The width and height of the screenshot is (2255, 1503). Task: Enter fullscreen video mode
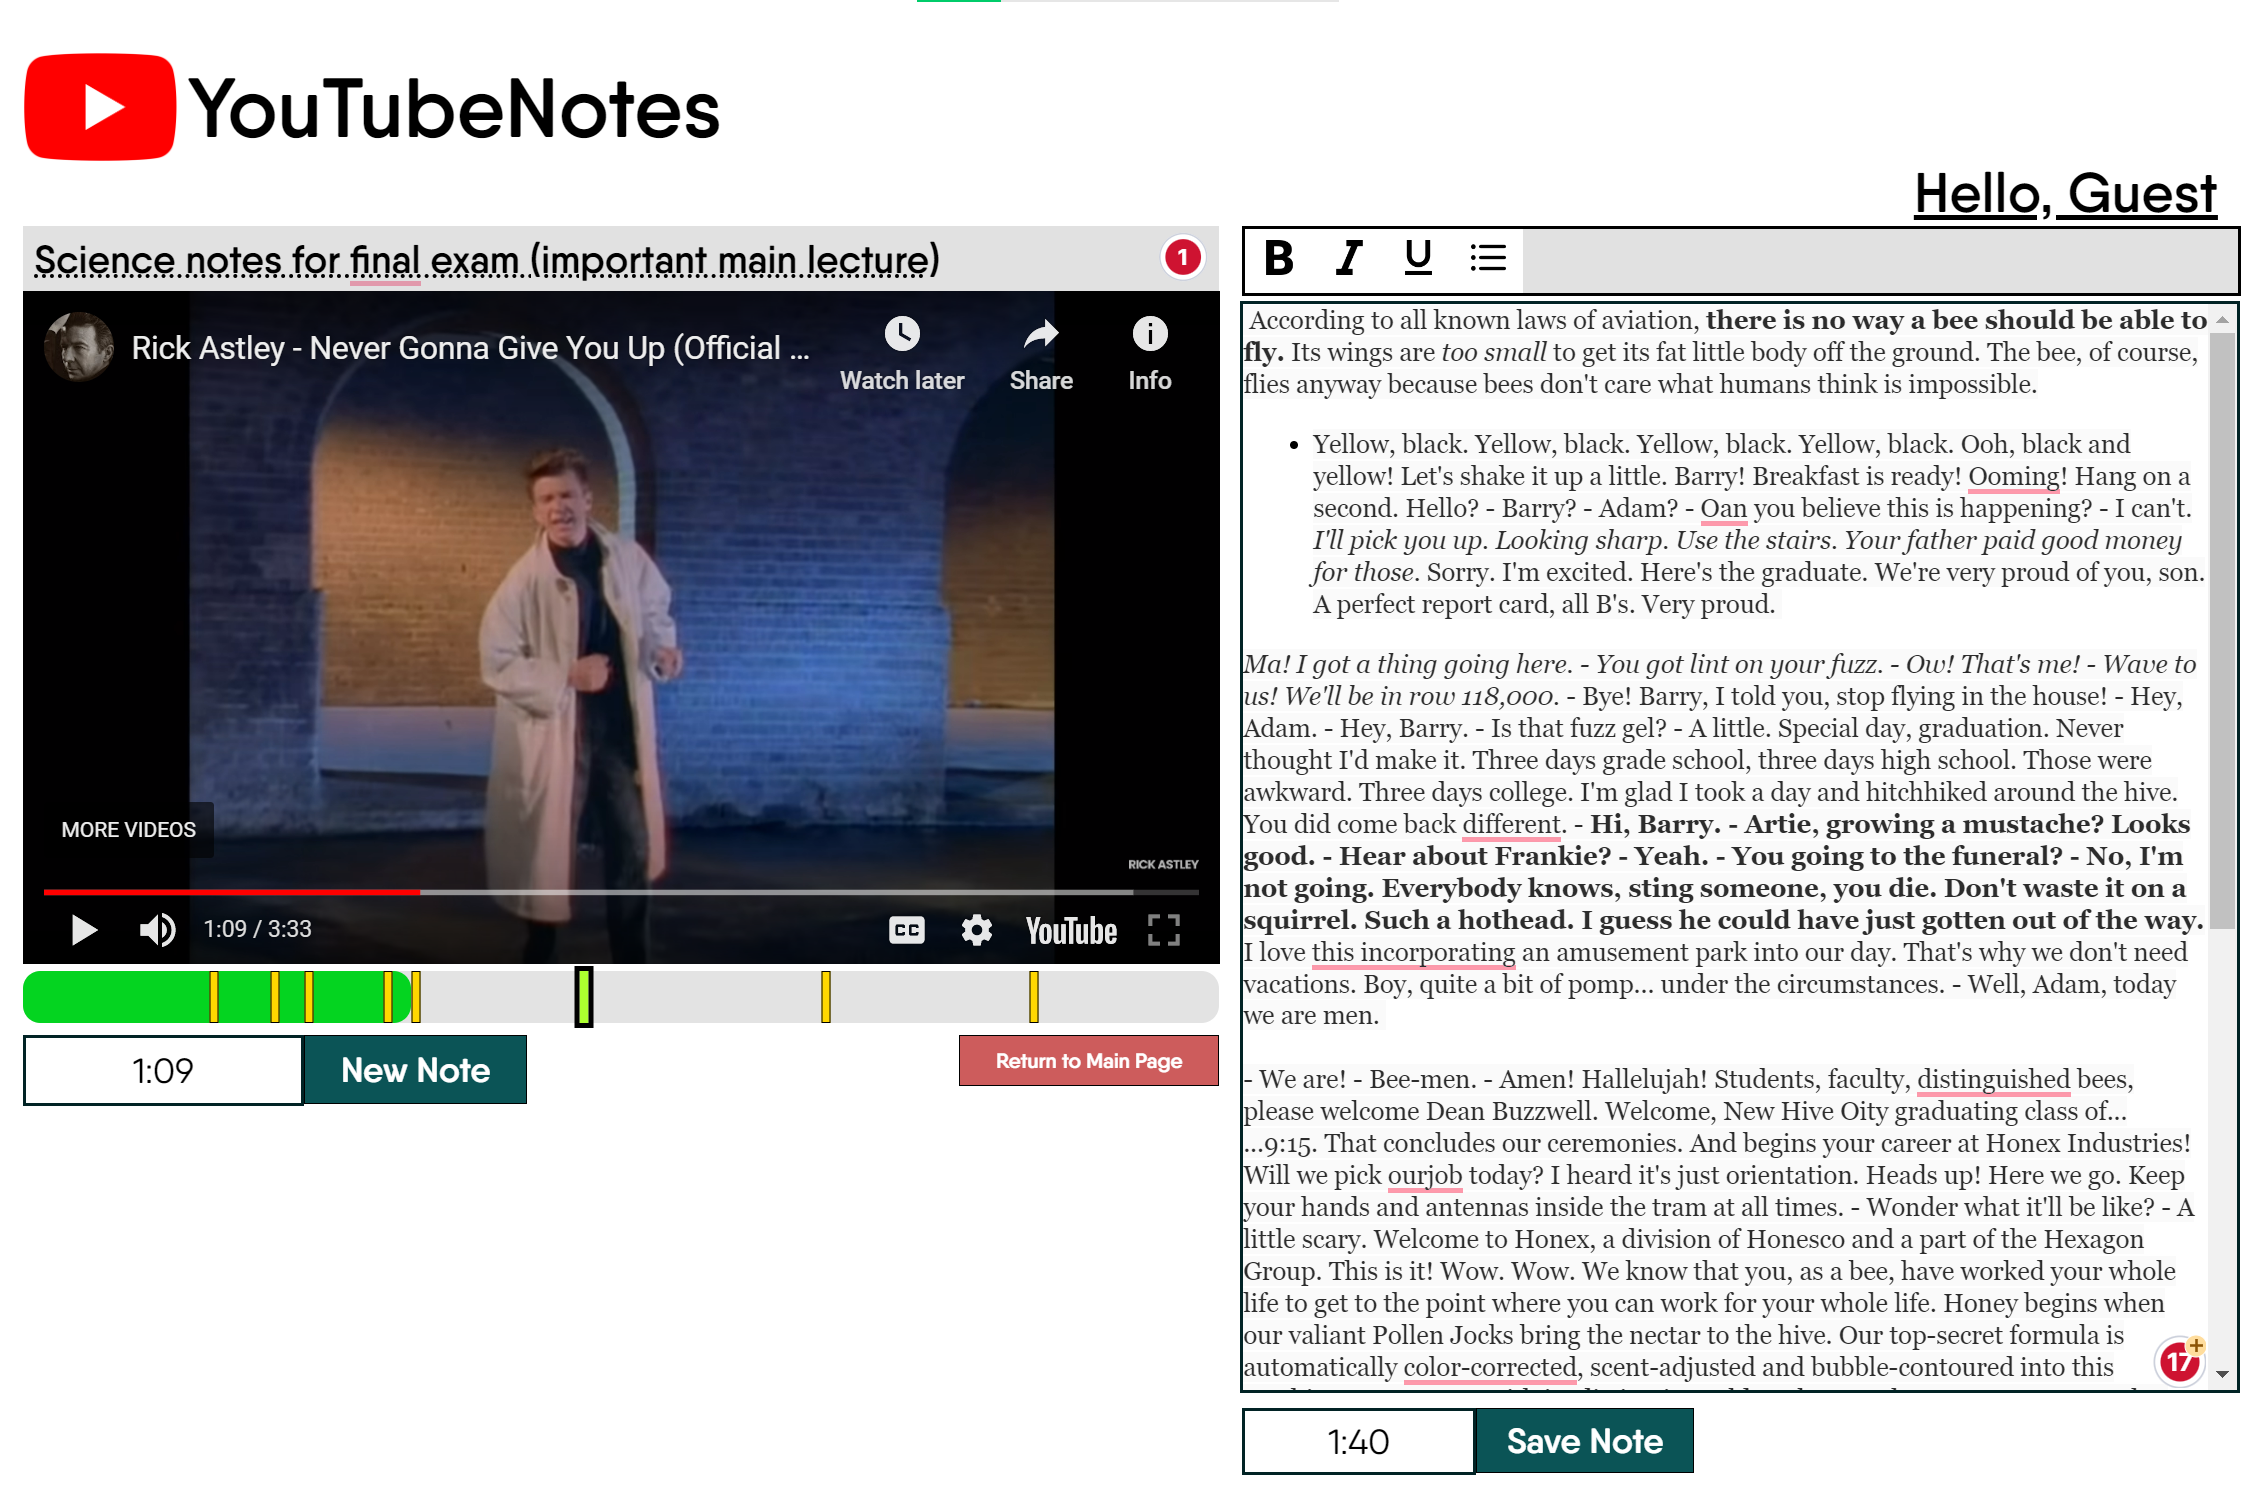coord(1163,930)
